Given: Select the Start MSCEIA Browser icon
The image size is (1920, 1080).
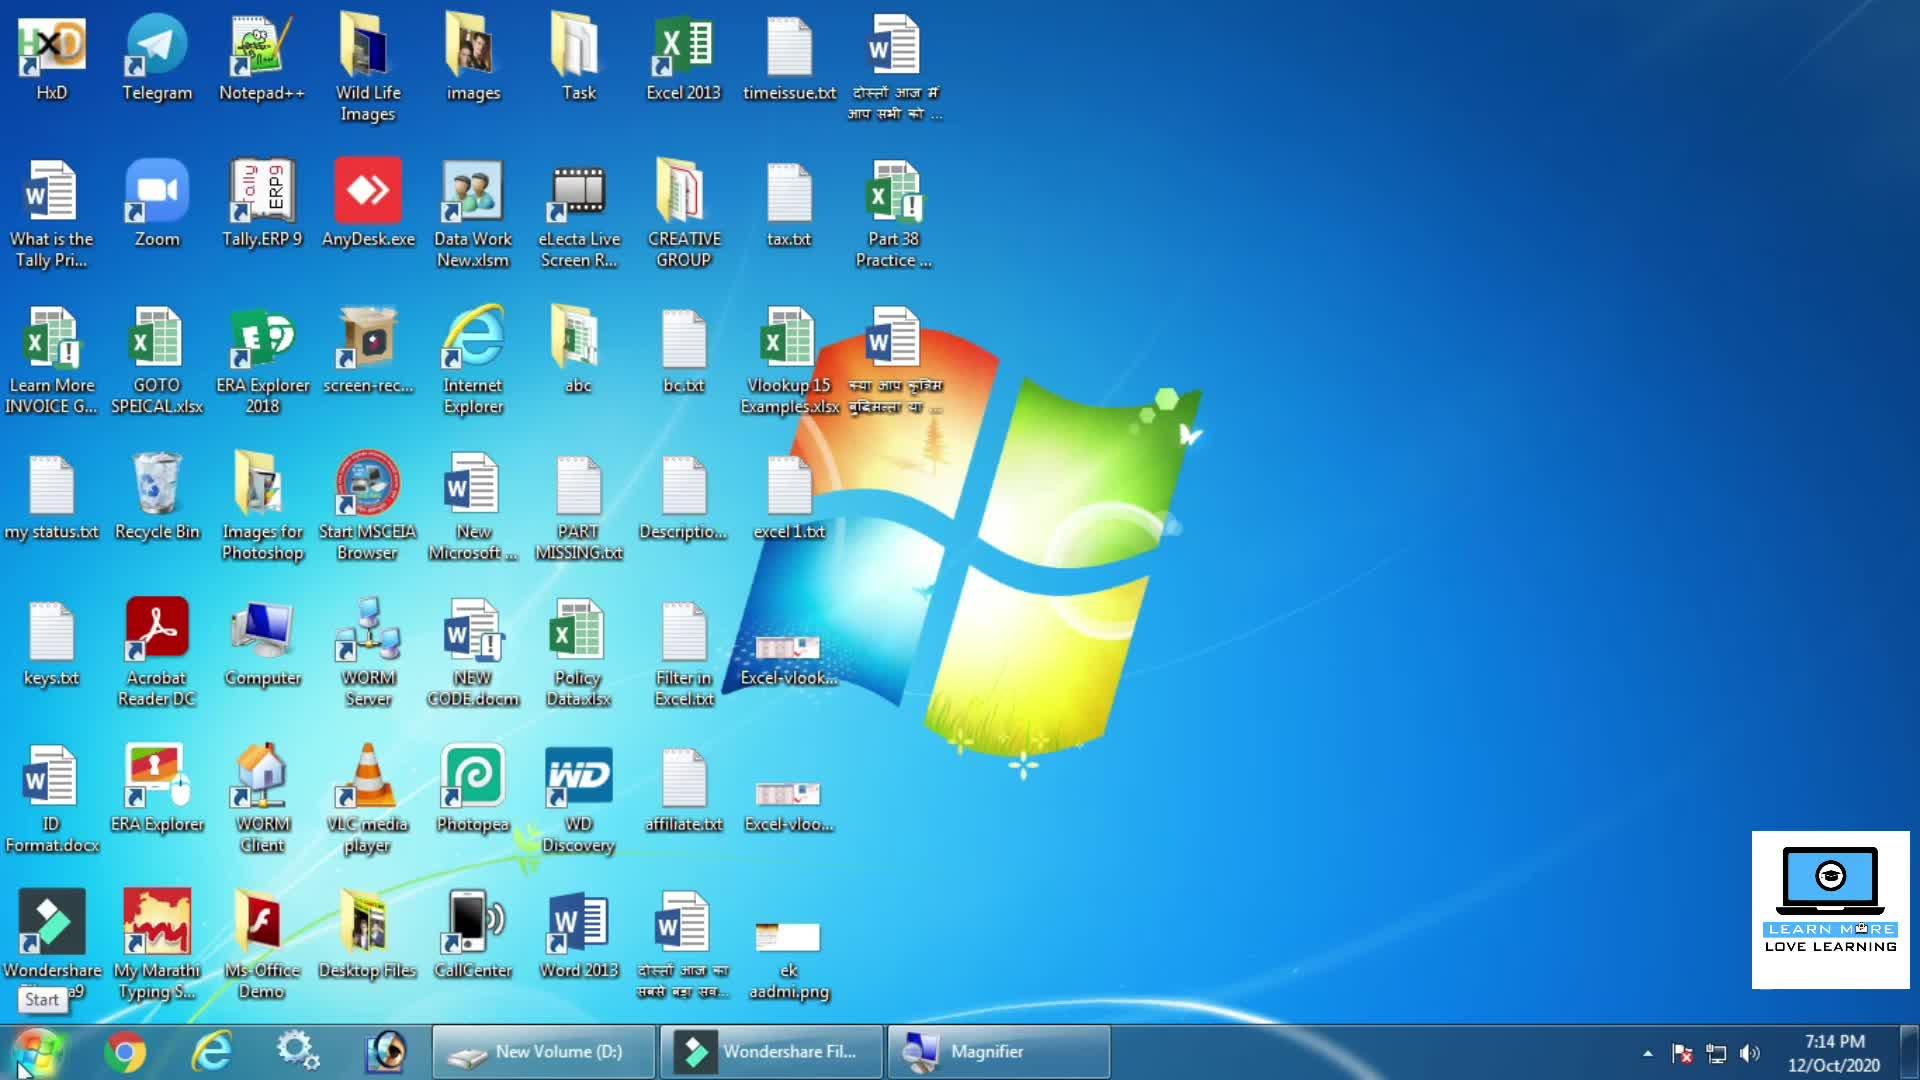Looking at the screenshot, I should (x=368, y=508).
